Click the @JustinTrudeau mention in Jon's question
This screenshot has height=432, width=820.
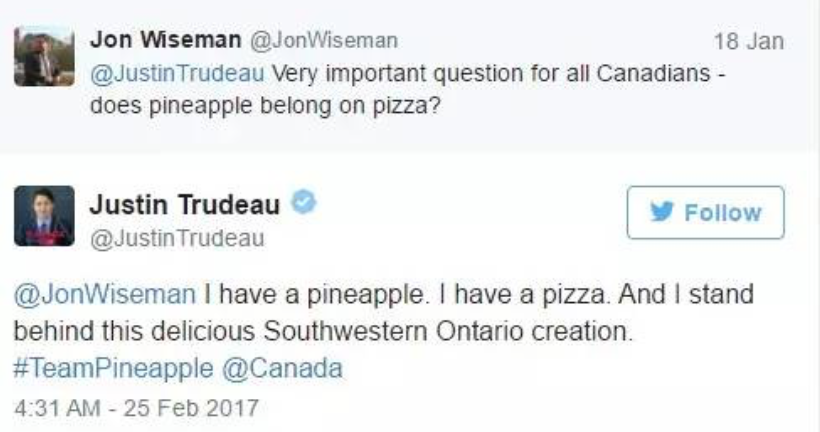[178, 74]
